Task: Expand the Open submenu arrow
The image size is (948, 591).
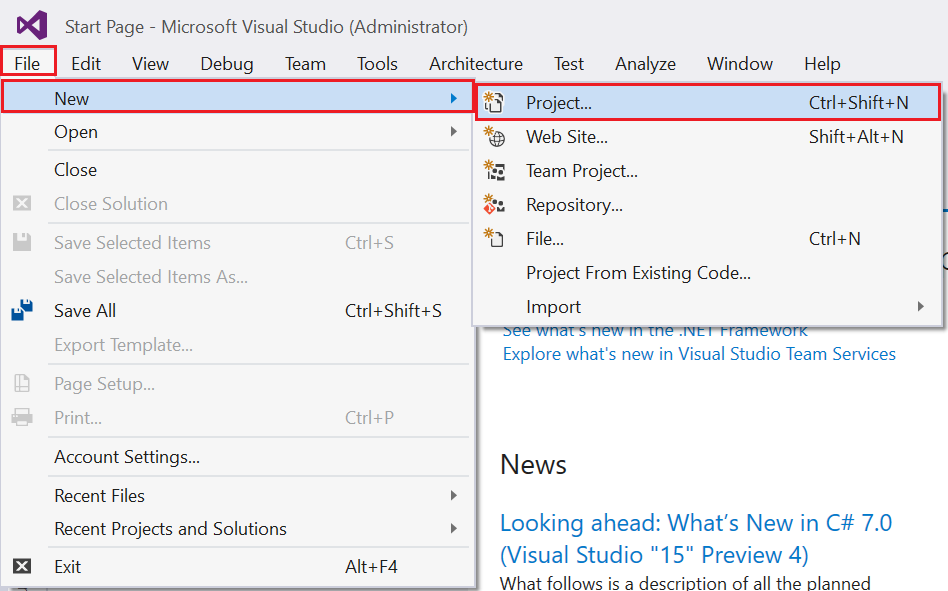Action: click(453, 131)
